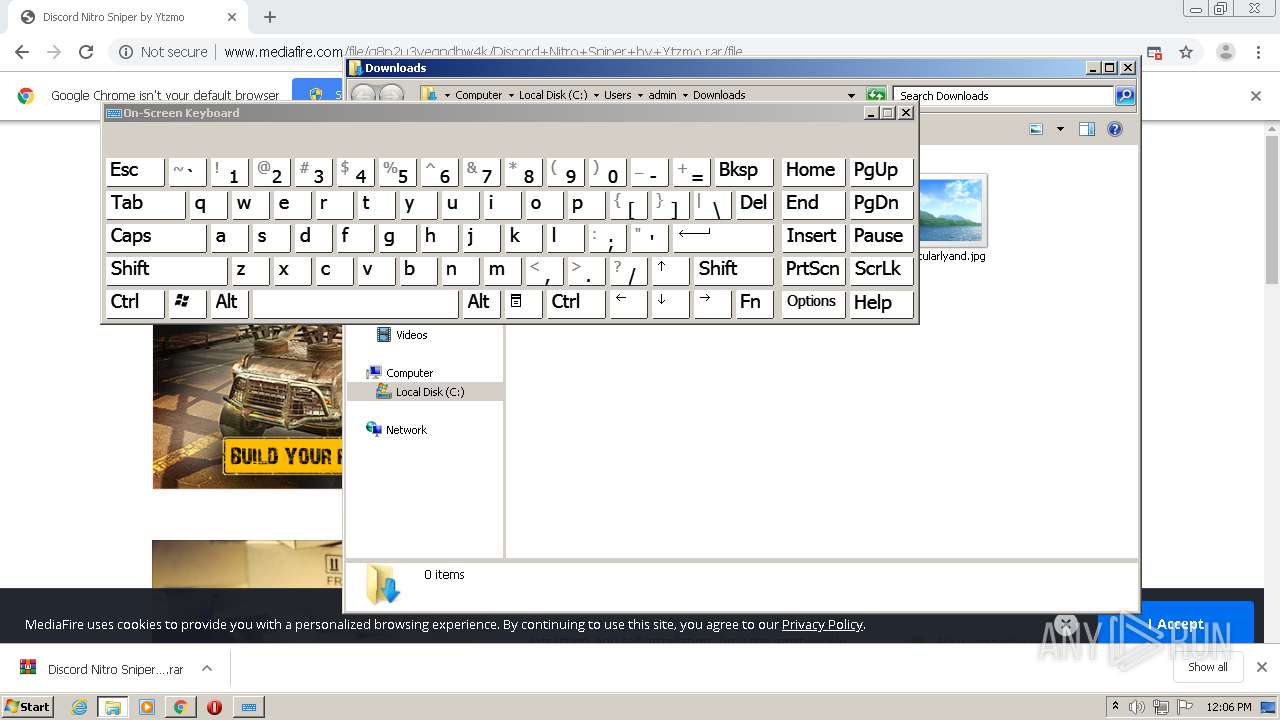Open Chrome profile avatar
Viewport: 1280px width, 720px height.
1225,52
